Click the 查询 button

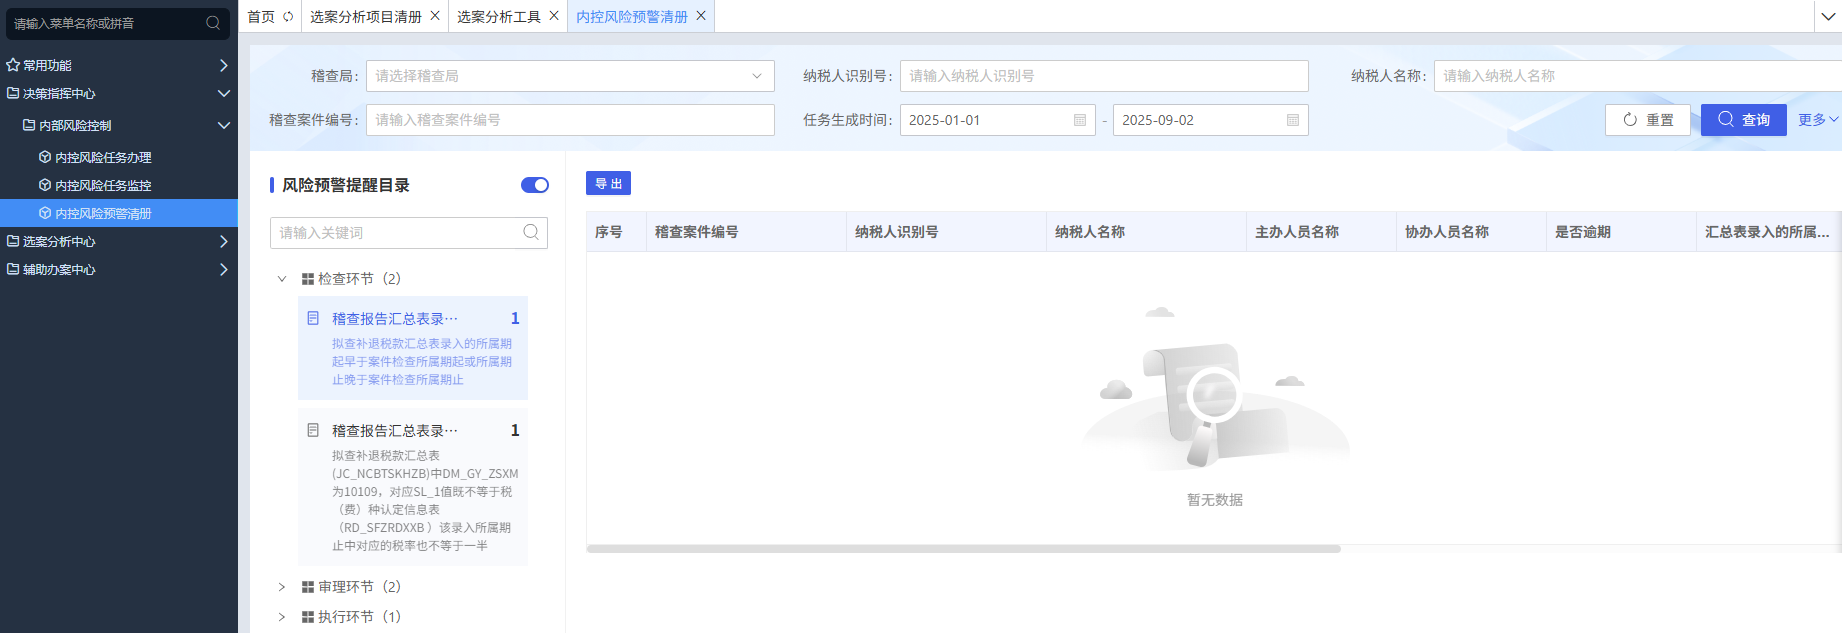(1743, 120)
